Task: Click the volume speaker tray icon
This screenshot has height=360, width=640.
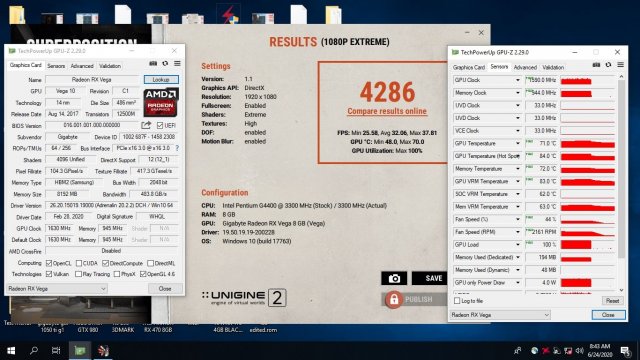Action: tap(579, 351)
